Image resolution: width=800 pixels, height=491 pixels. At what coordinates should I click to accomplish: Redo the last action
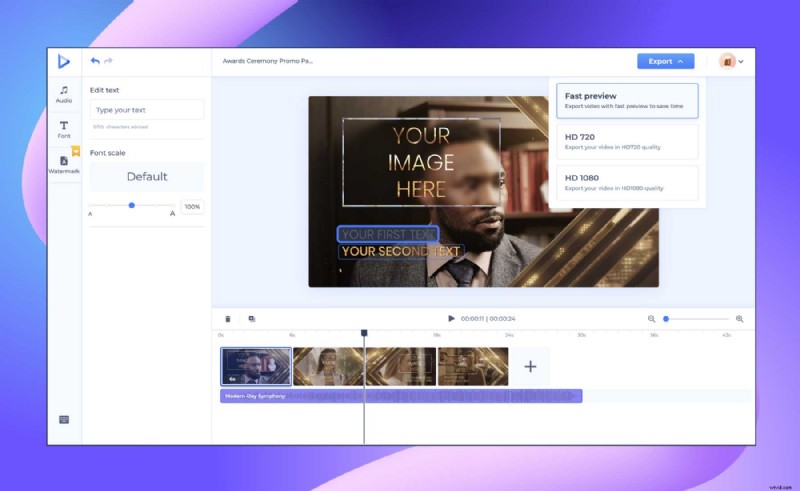coord(108,61)
